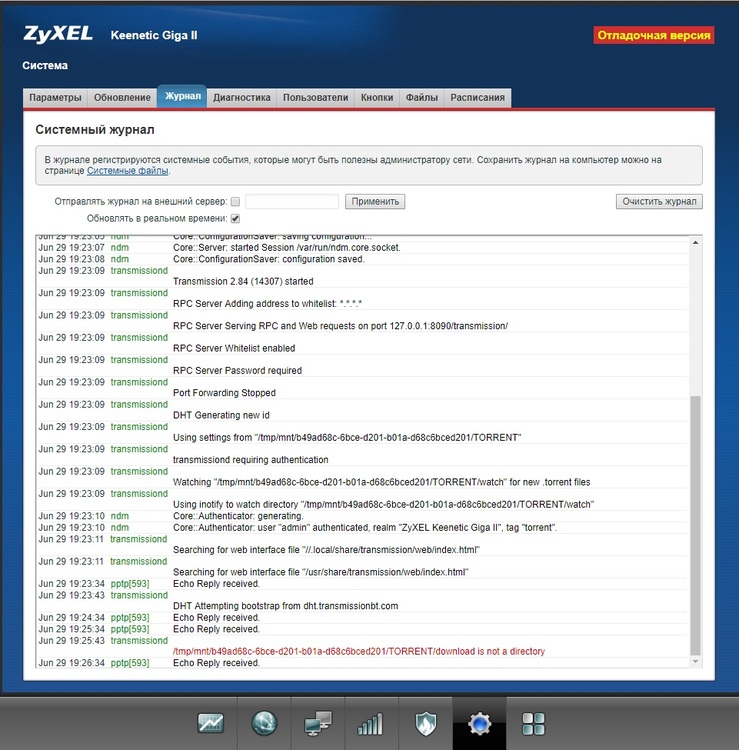The width and height of the screenshot is (739, 750).
Task: Click the log scrollbar down arrow
Action: coord(695,662)
